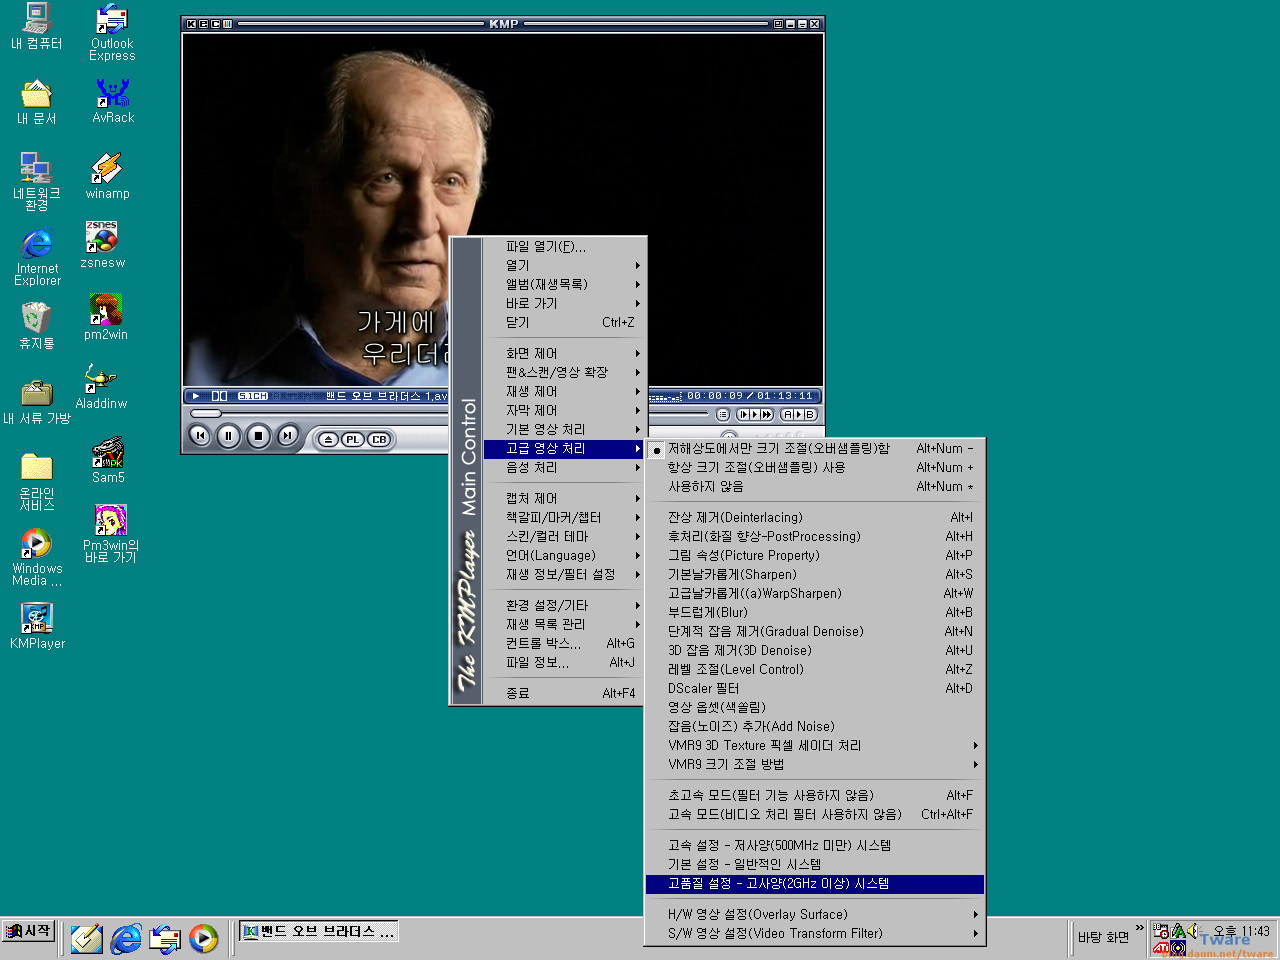Toggle 초고속 모드(필터 기능 사용하지 않음)
The width and height of the screenshot is (1280, 960).
815,796
